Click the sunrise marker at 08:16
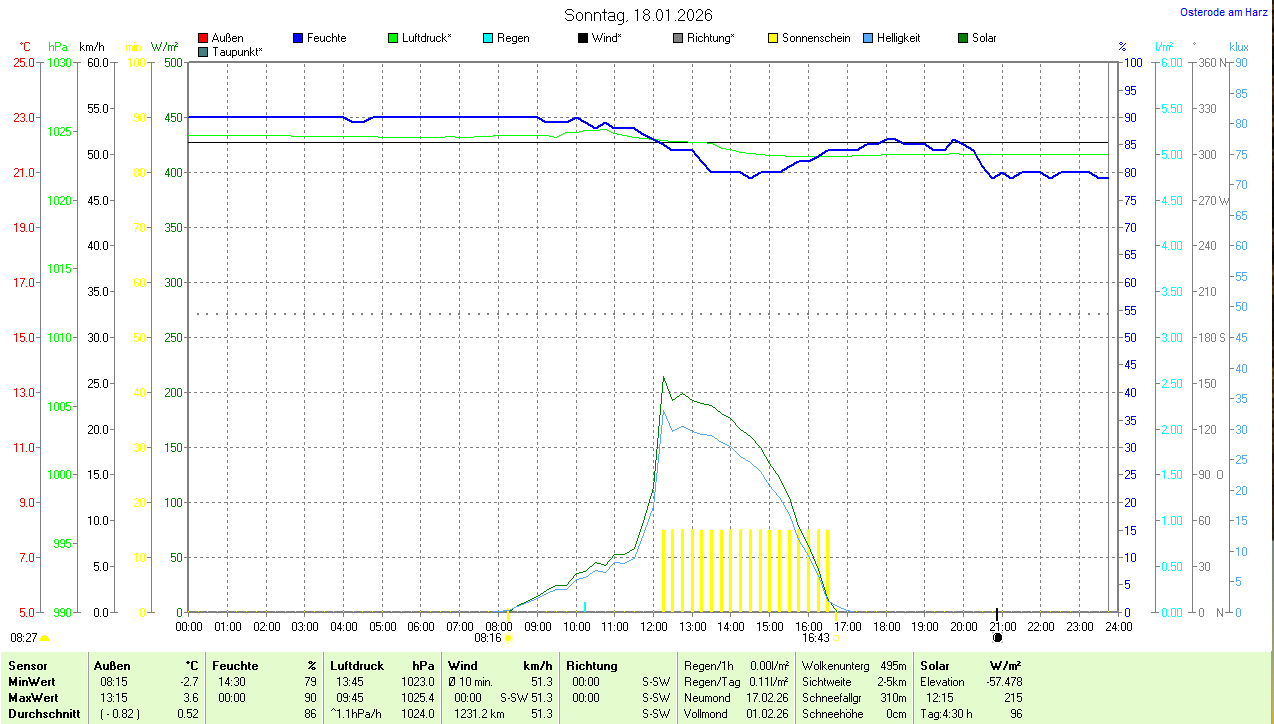The image size is (1274, 724). click(509, 637)
